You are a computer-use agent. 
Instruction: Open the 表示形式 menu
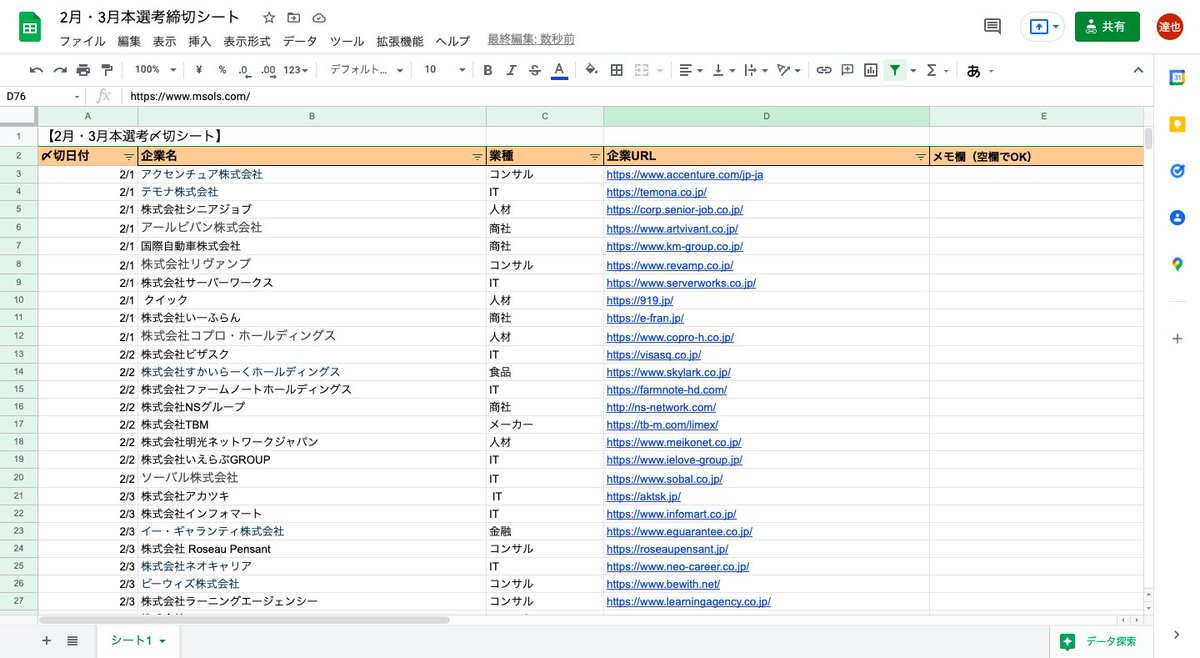coord(247,41)
